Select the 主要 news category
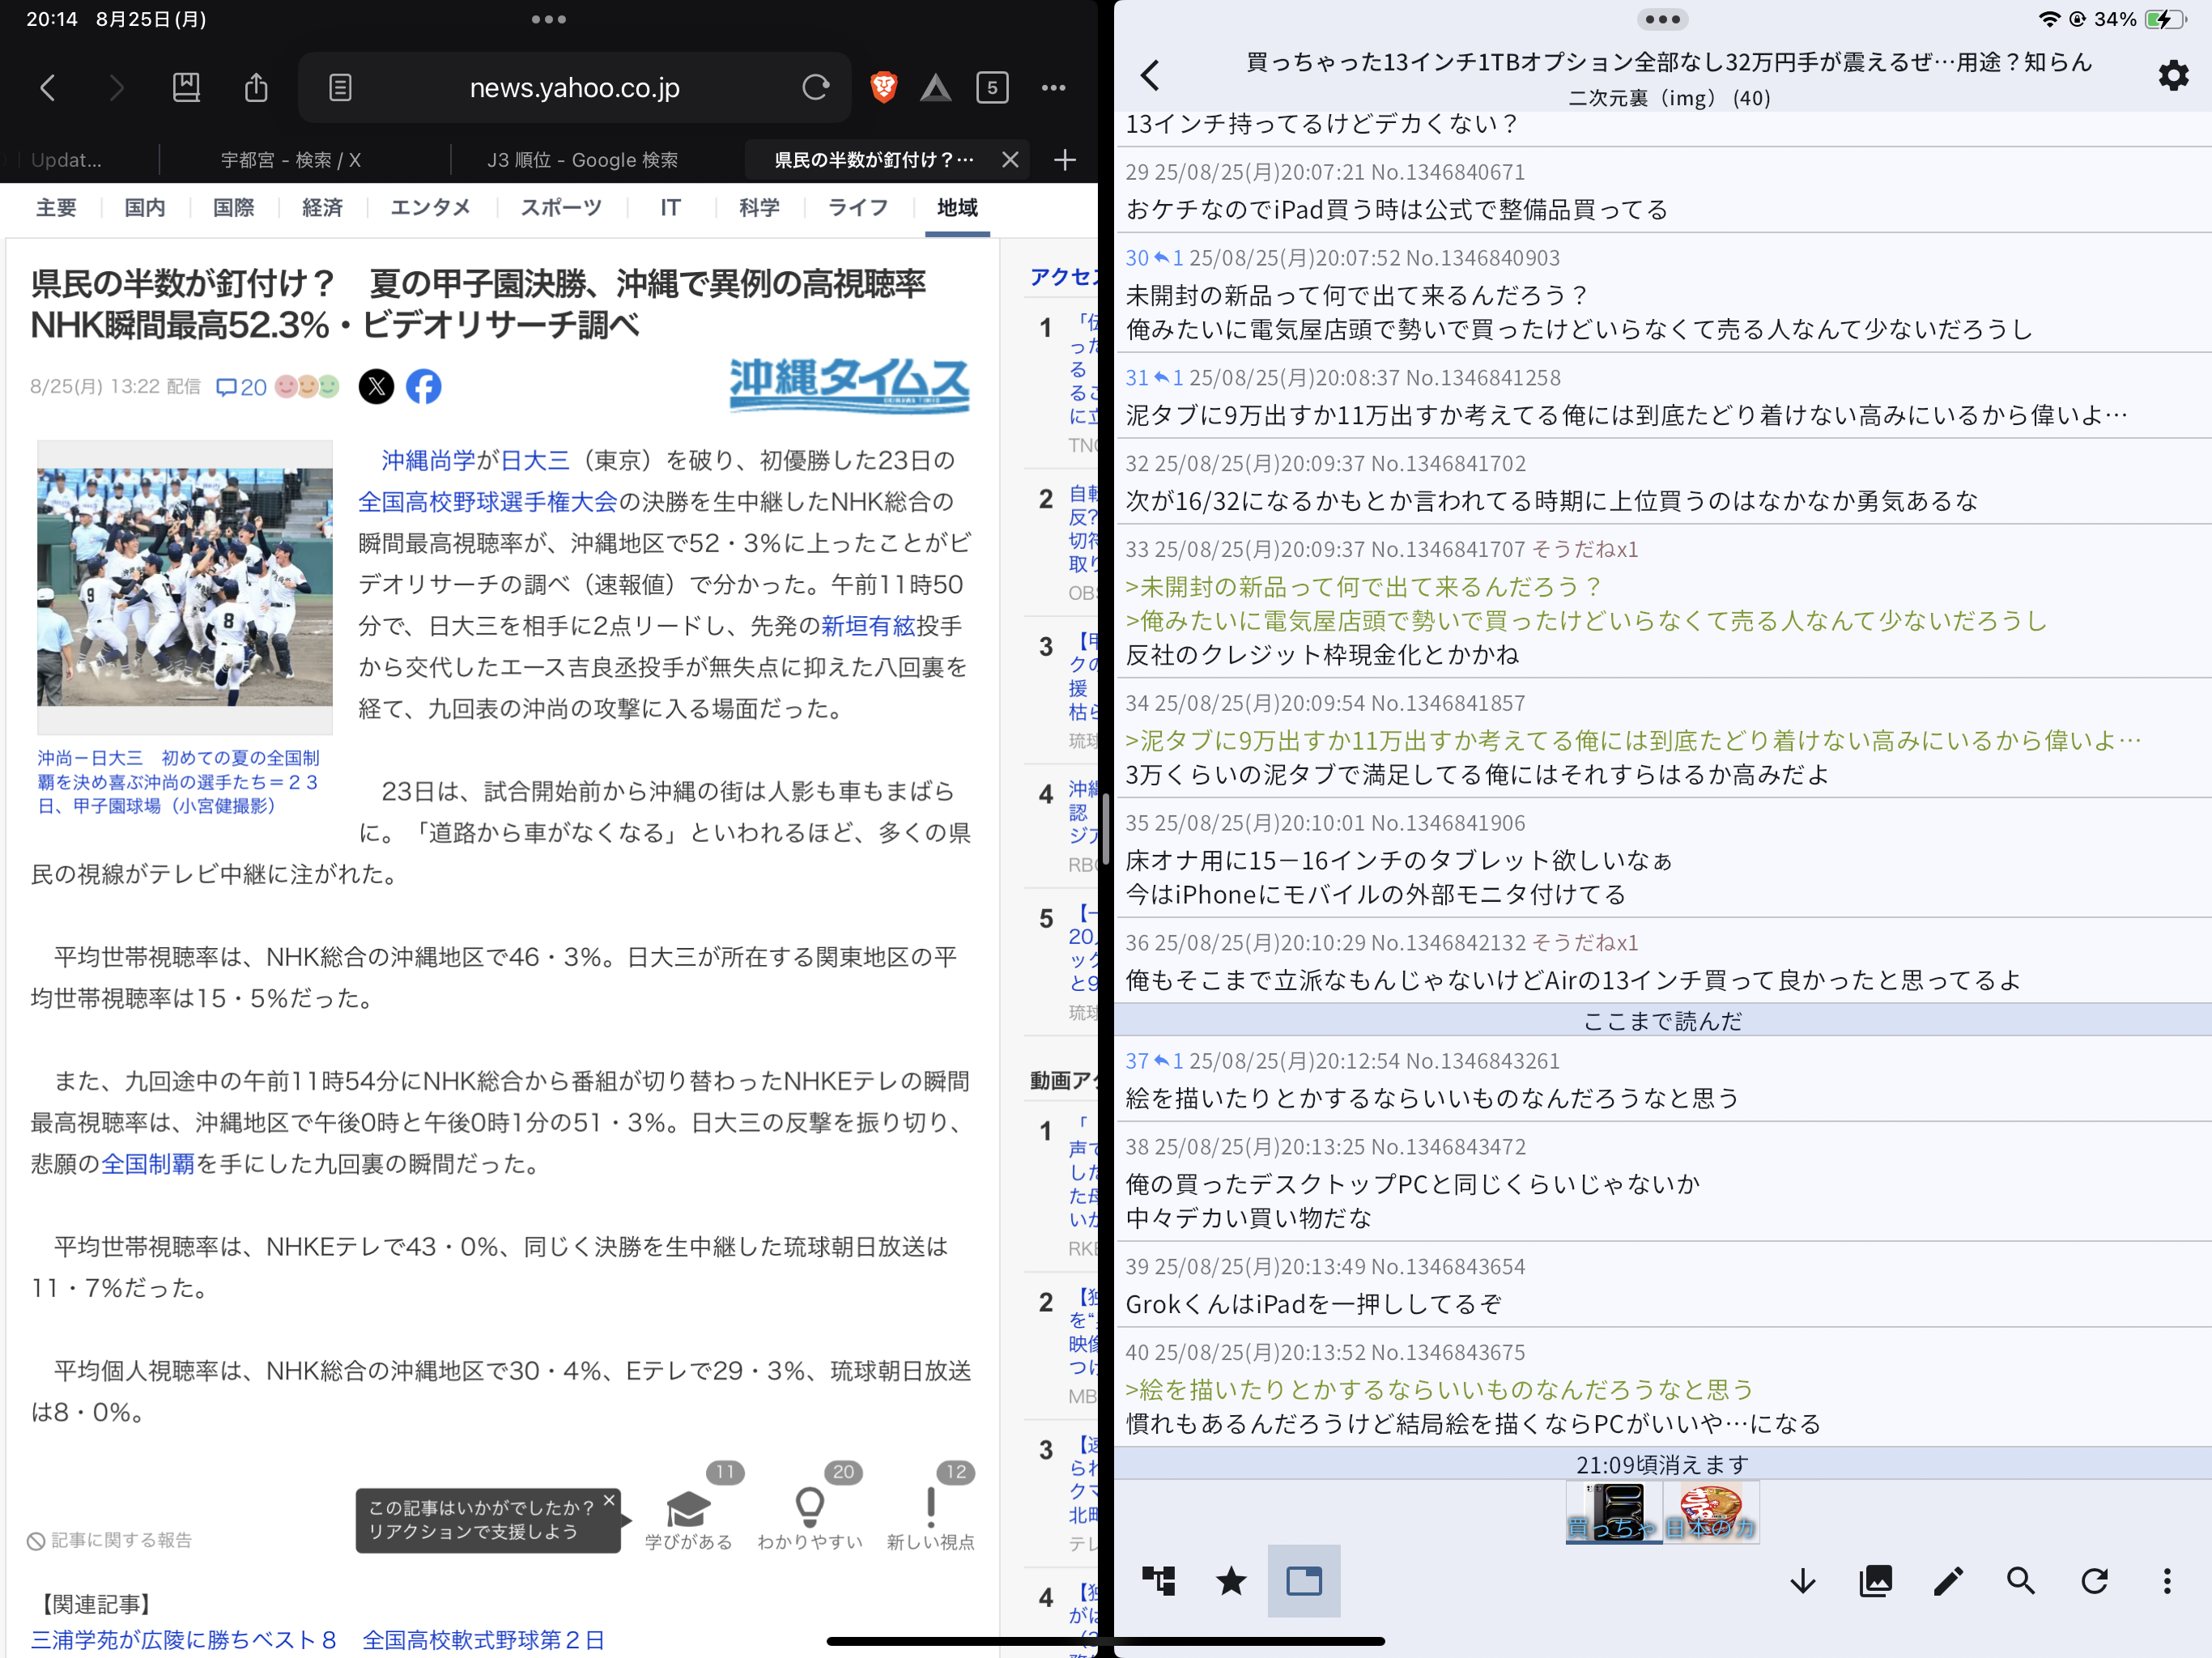 (56, 208)
